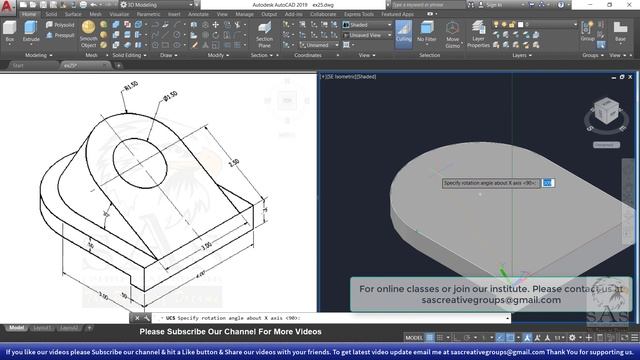Open the Section Plane tool
The width and height of the screenshot is (640, 360).
pos(264,35)
